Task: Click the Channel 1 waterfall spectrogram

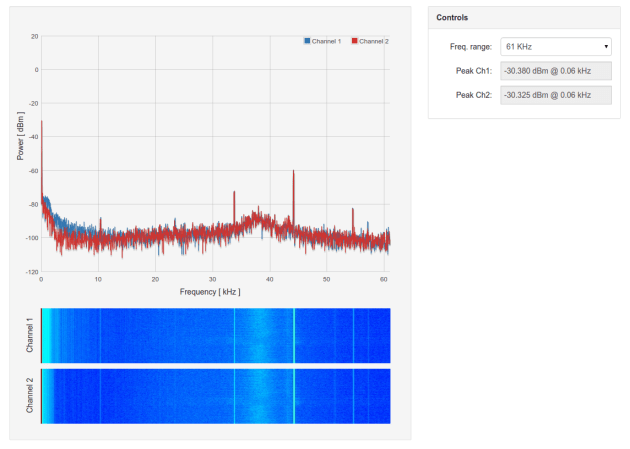Action: 216,336
